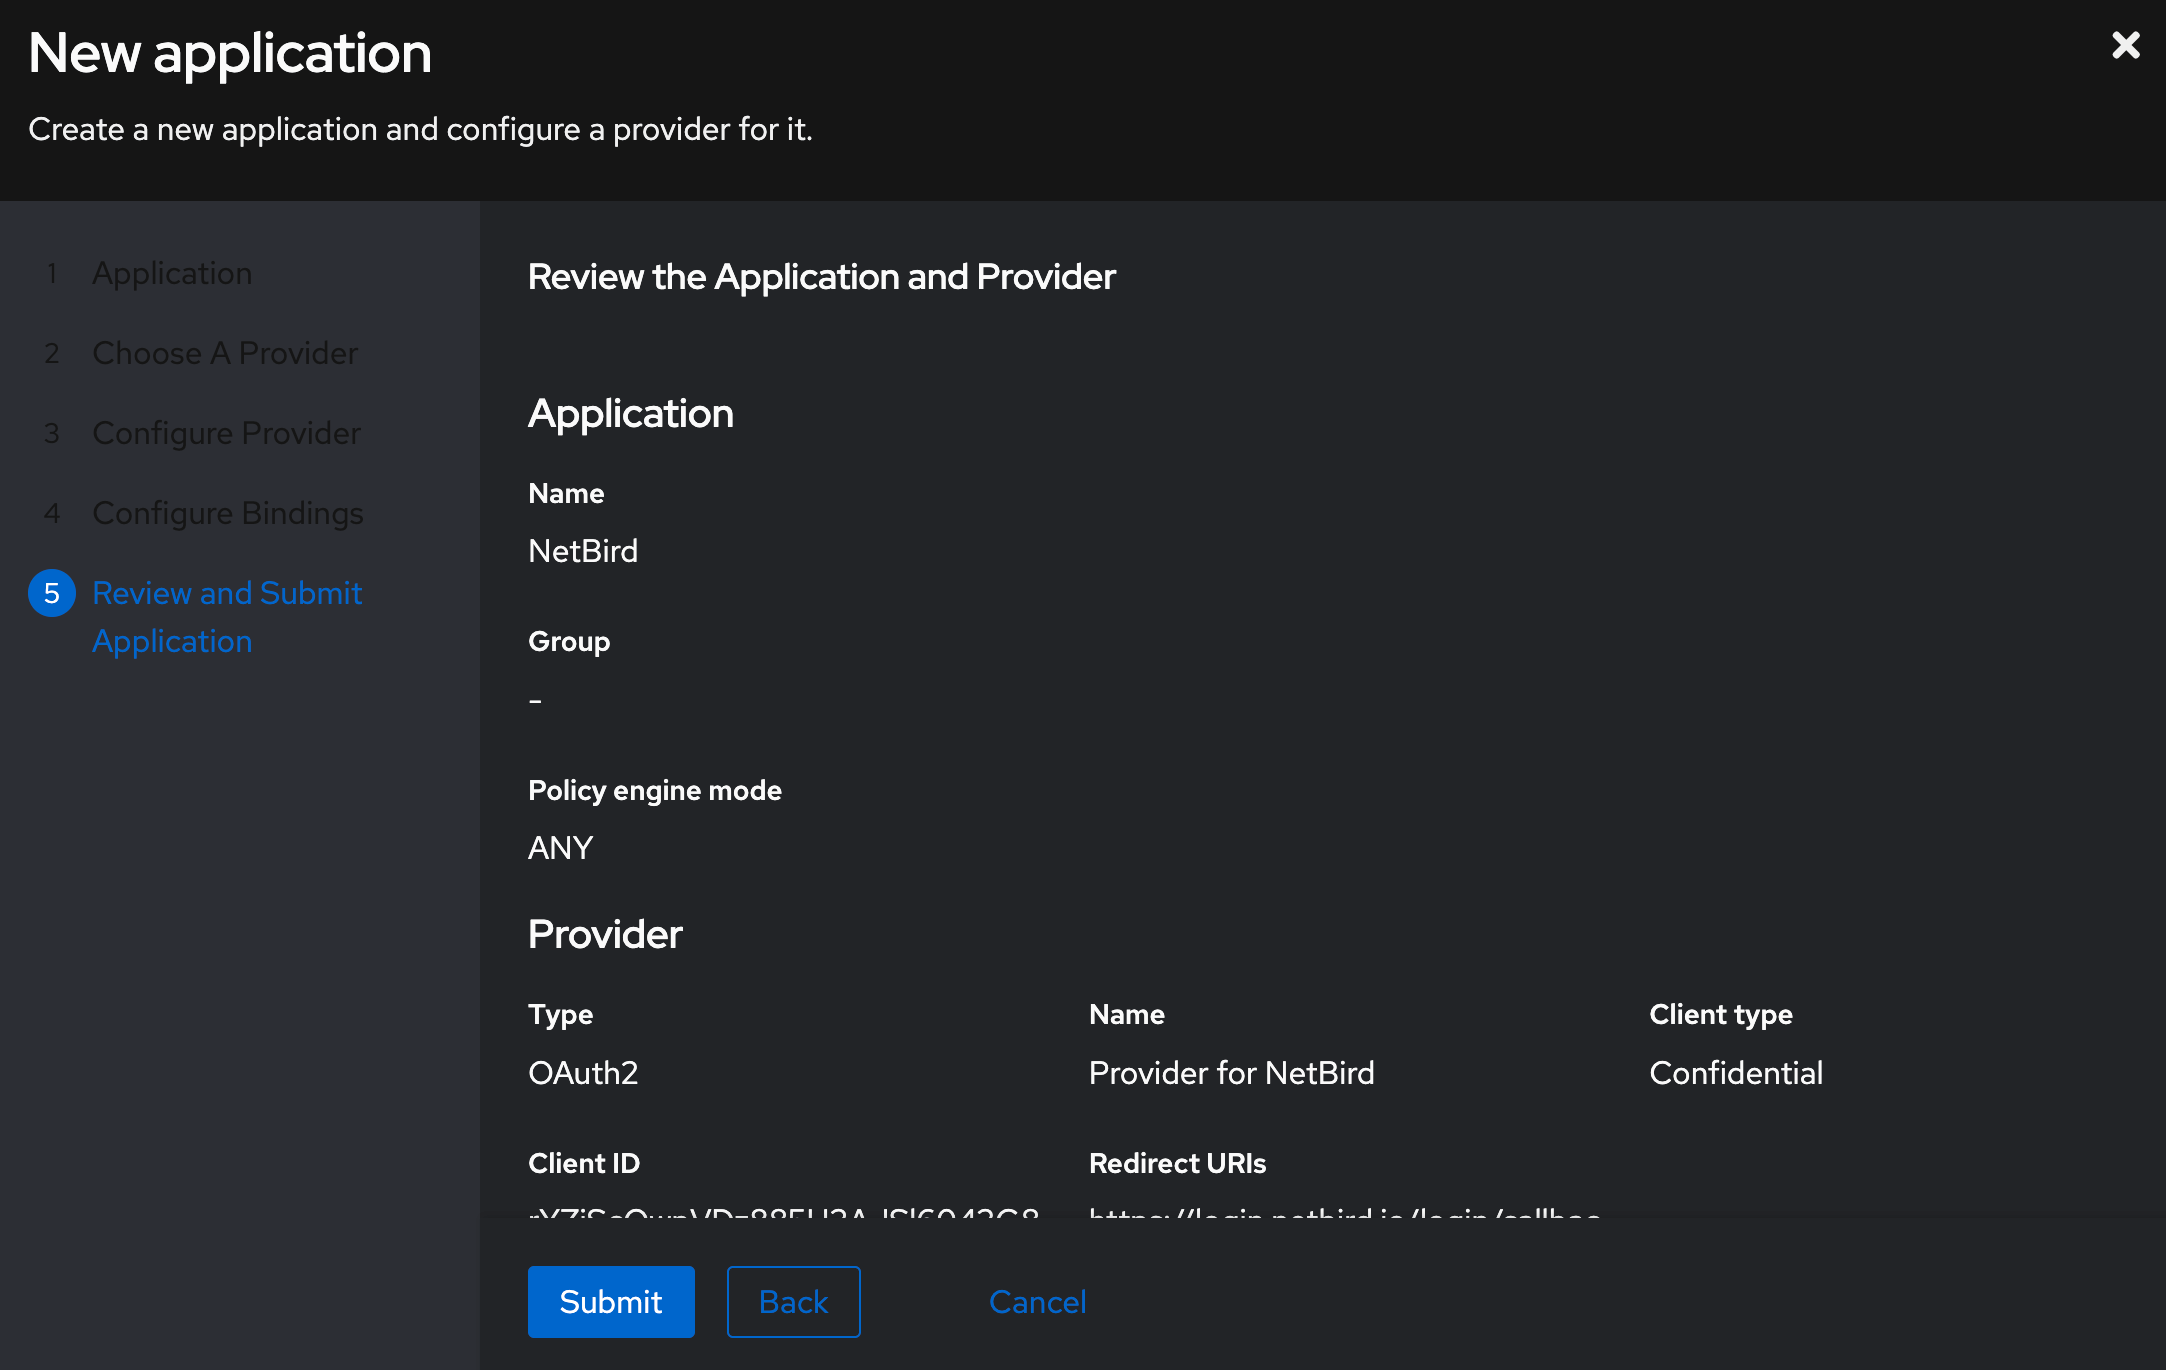Click the application Name value NetBird
Viewport: 2166px width, 1370px height.
[x=583, y=550]
